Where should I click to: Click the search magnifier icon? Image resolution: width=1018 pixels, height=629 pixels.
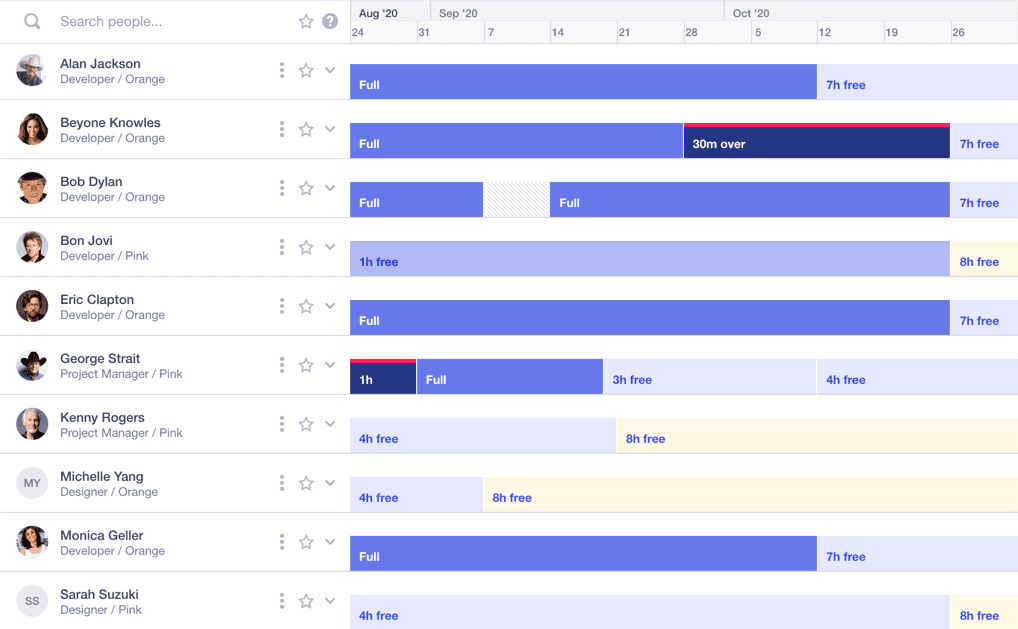click(x=32, y=21)
